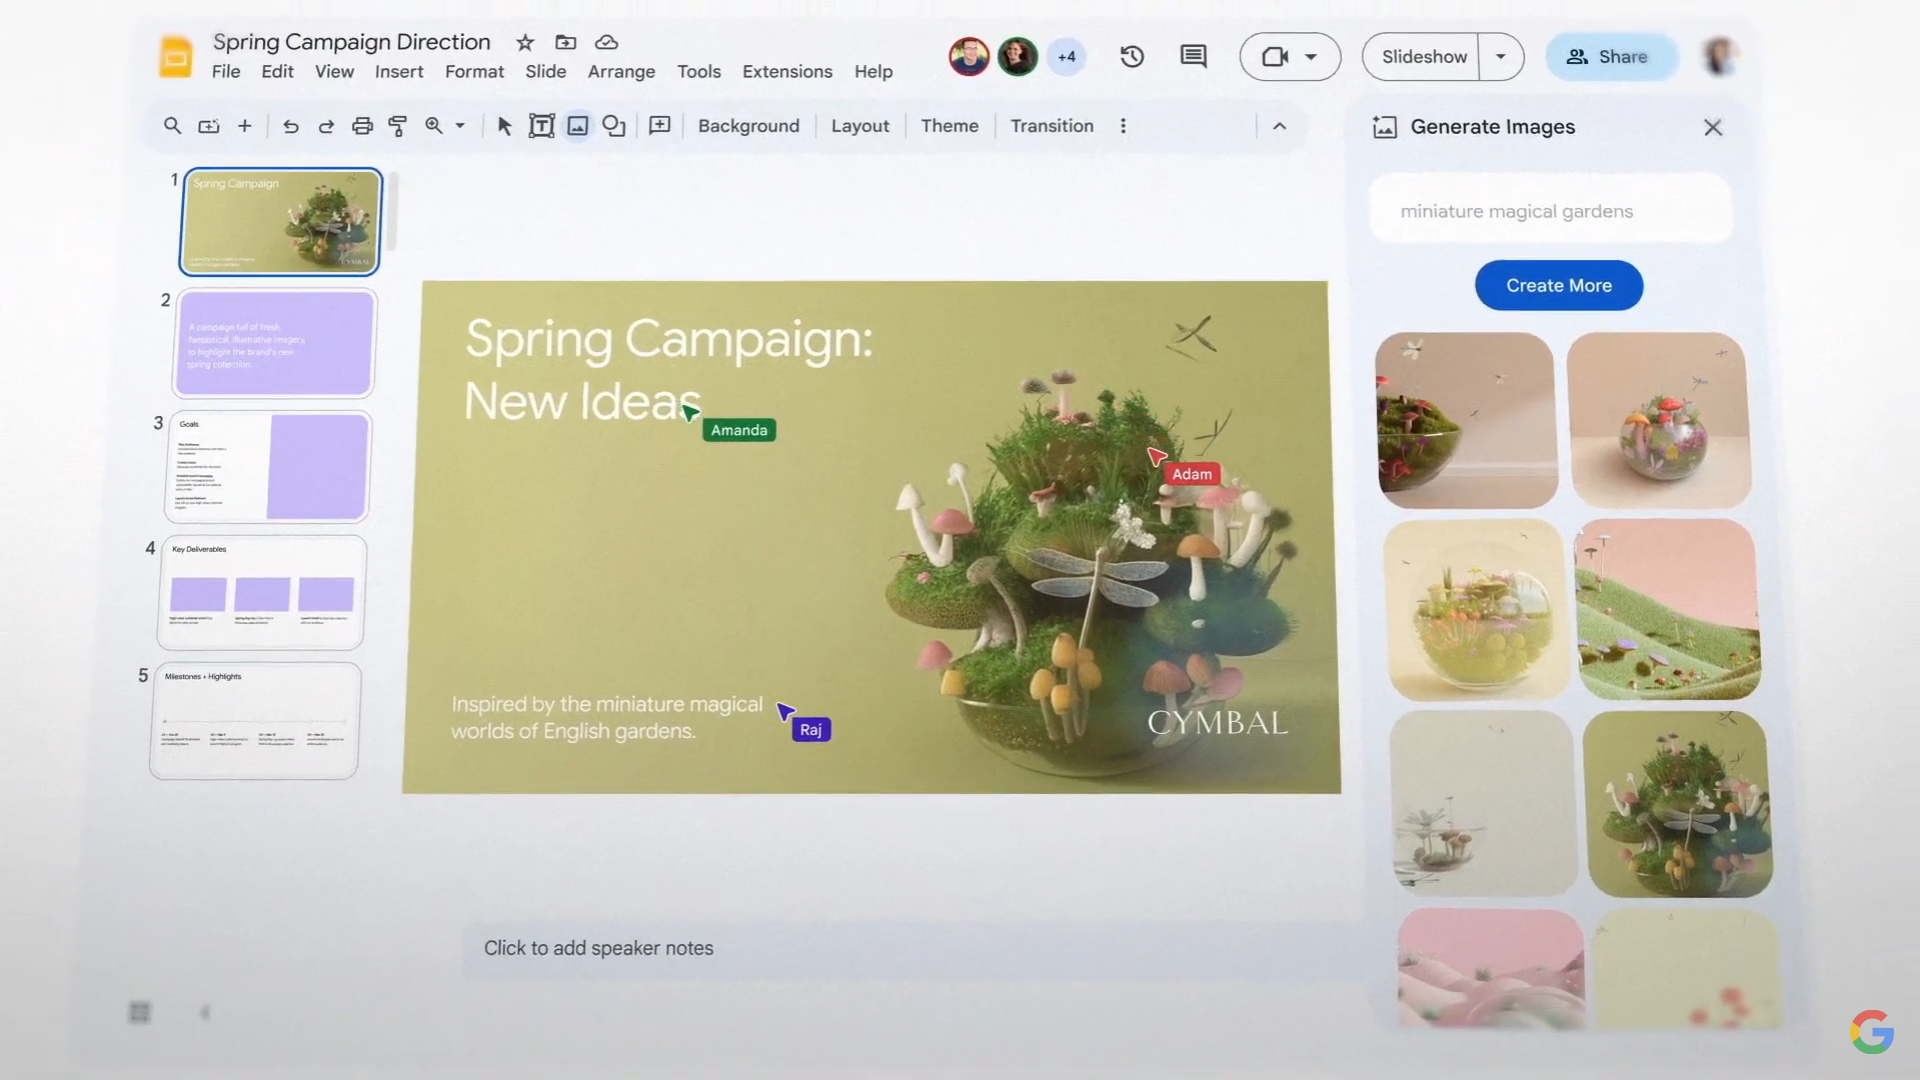Open the Insert menu

(399, 72)
